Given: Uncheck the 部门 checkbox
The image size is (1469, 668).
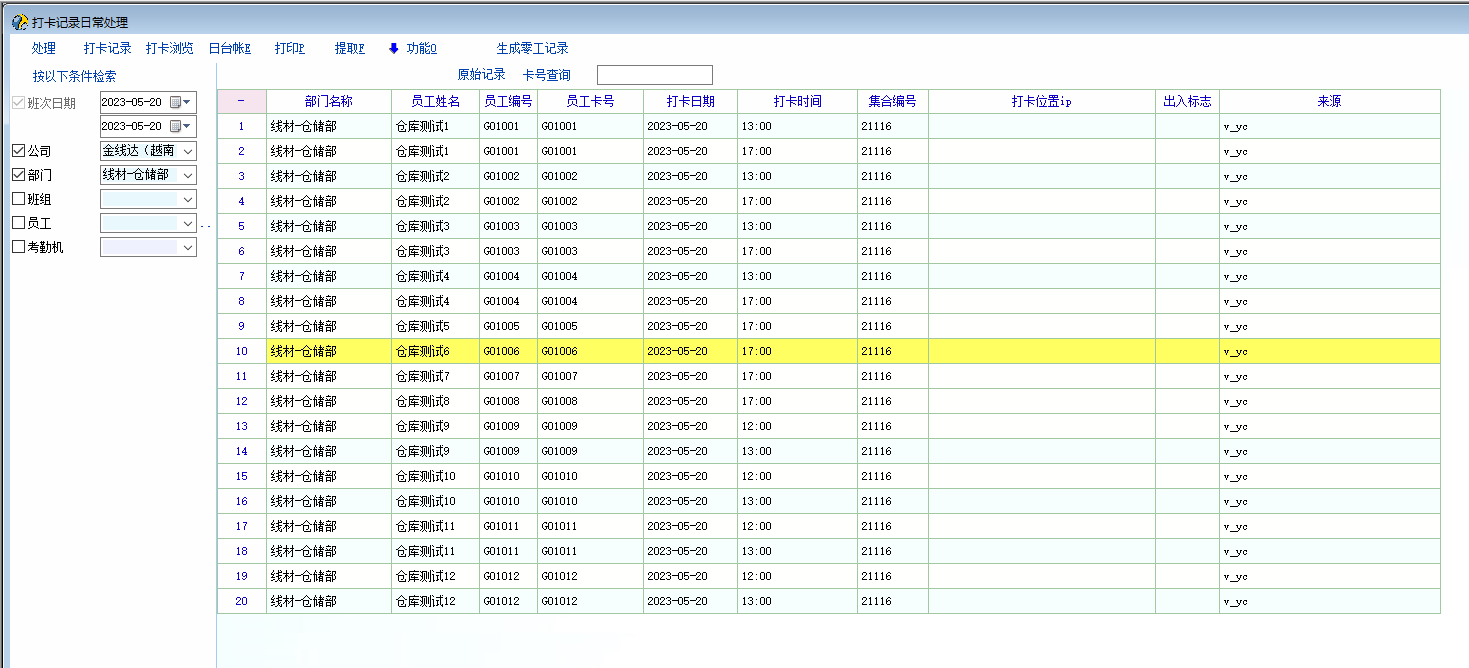Looking at the screenshot, I should tap(18, 174).
